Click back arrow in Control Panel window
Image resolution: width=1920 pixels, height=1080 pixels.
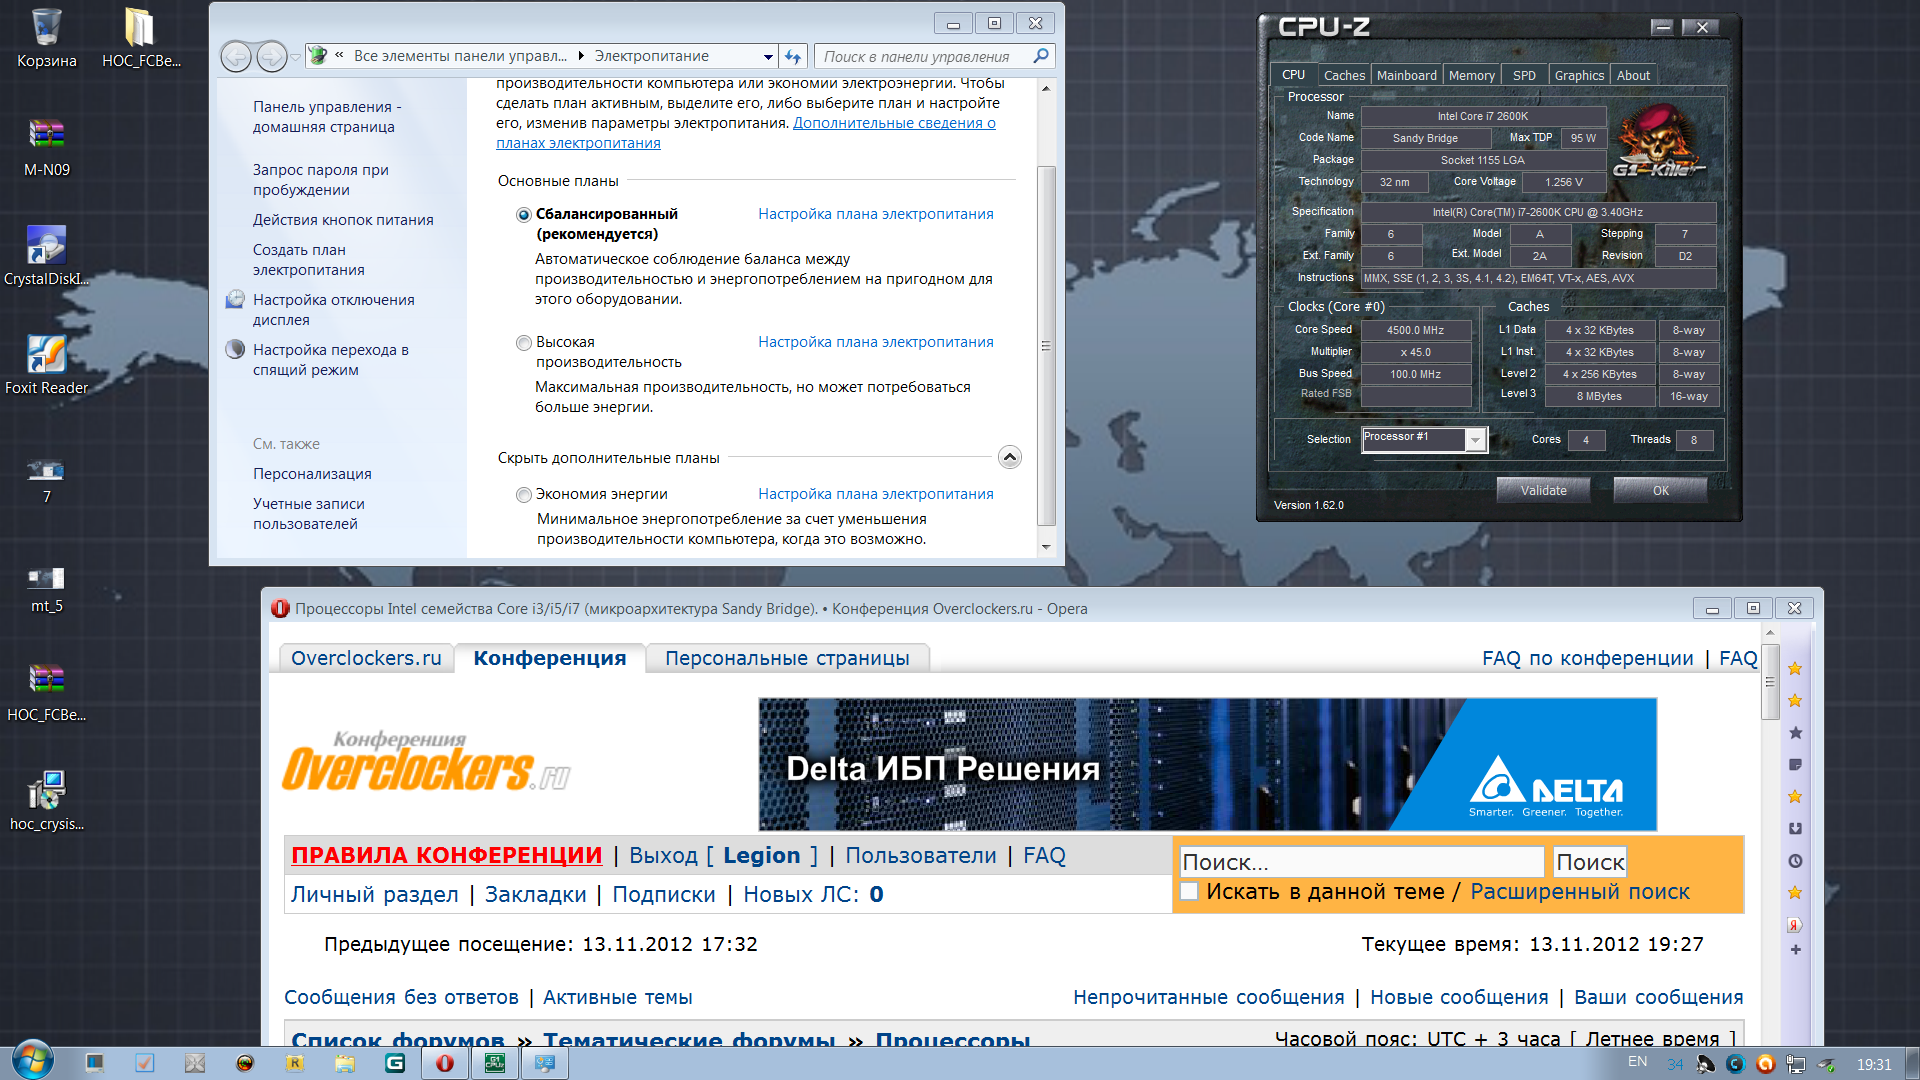tap(236, 57)
